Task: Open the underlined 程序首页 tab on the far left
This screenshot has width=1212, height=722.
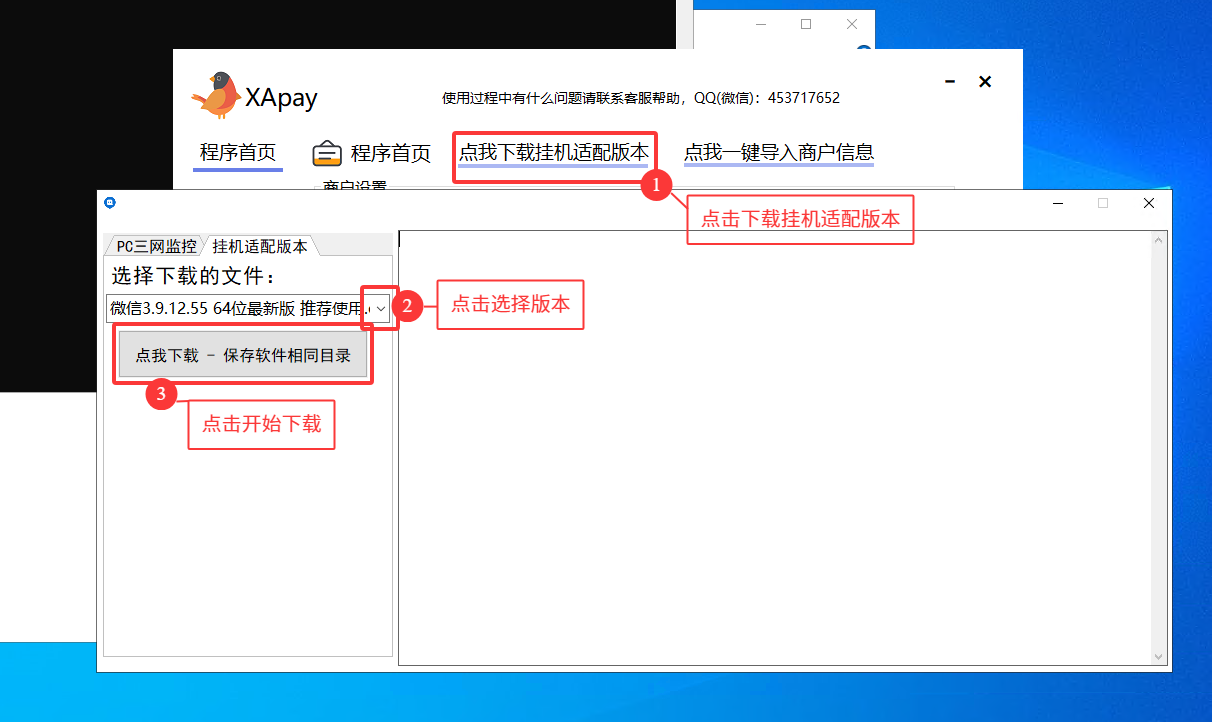Action: click(x=237, y=153)
